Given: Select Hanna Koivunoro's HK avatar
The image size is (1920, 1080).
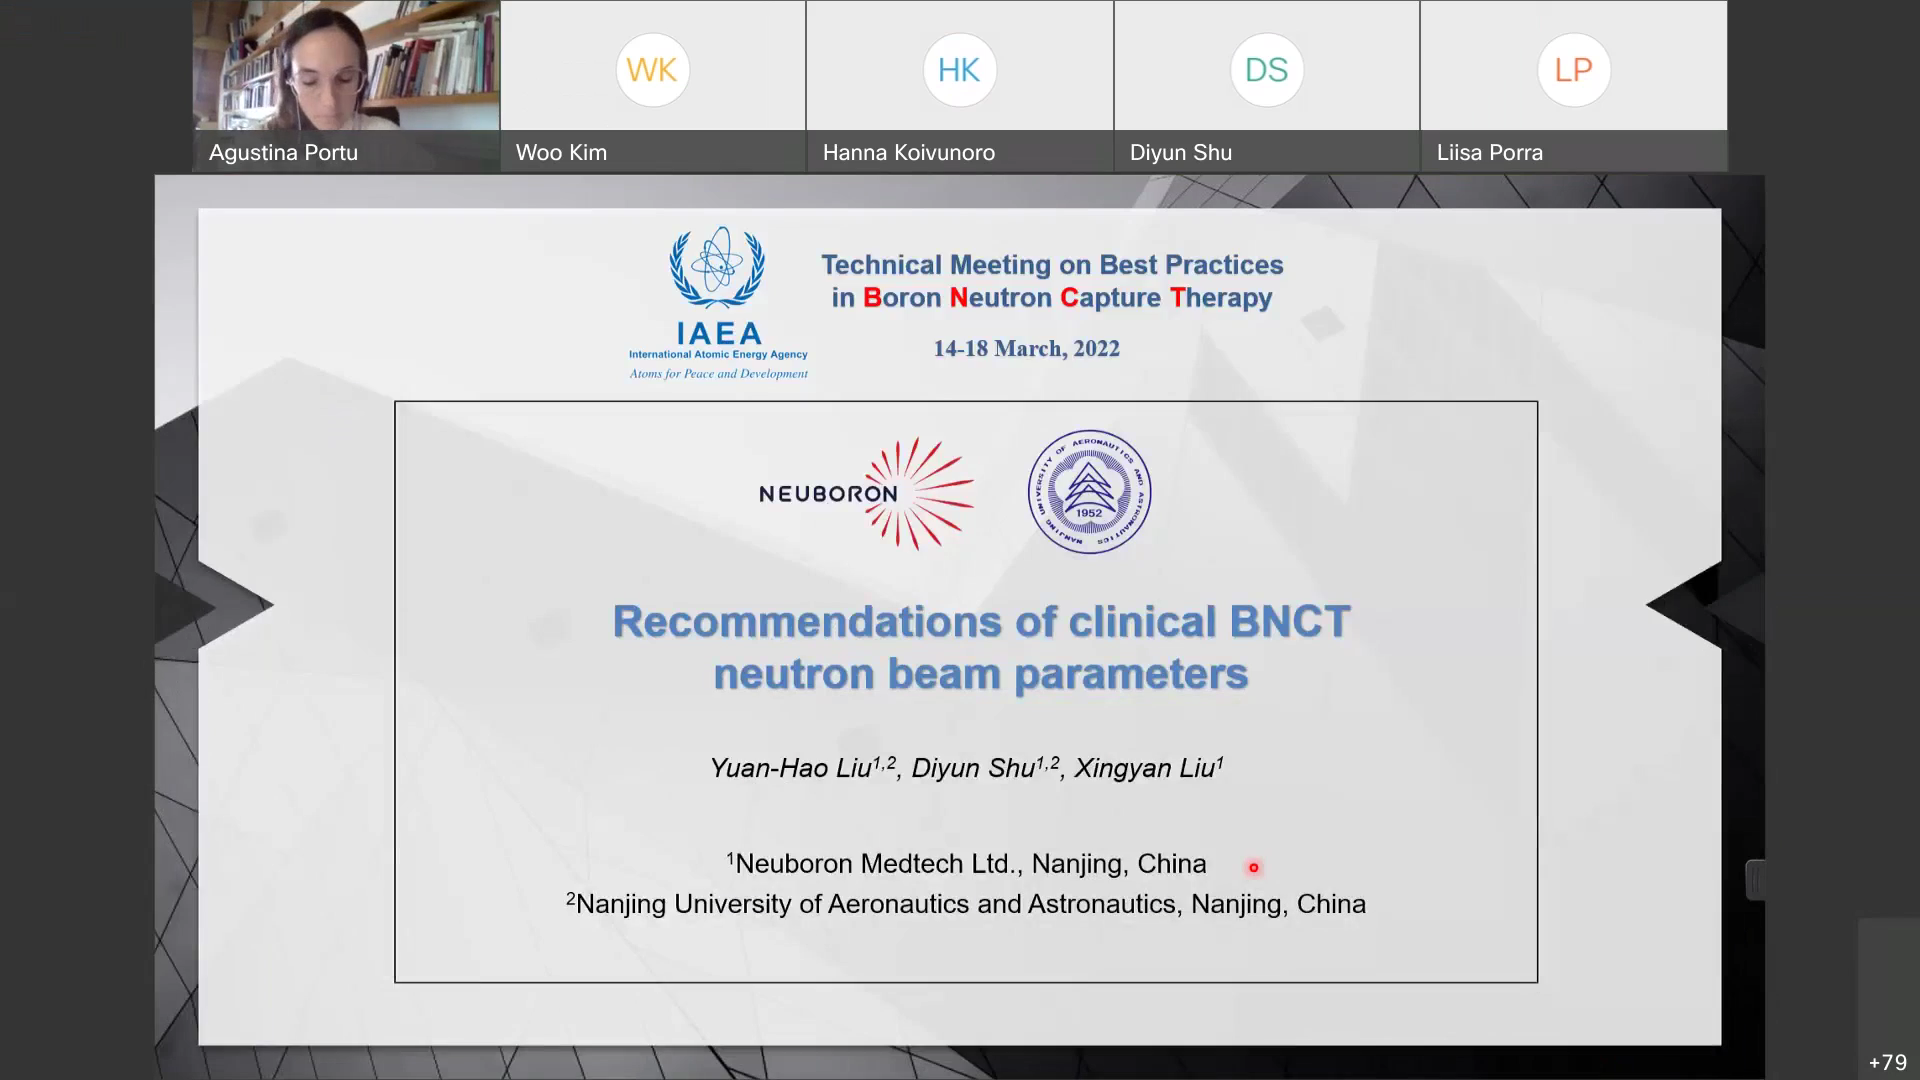Looking at the screenshot, I should (x=959, y=70).
